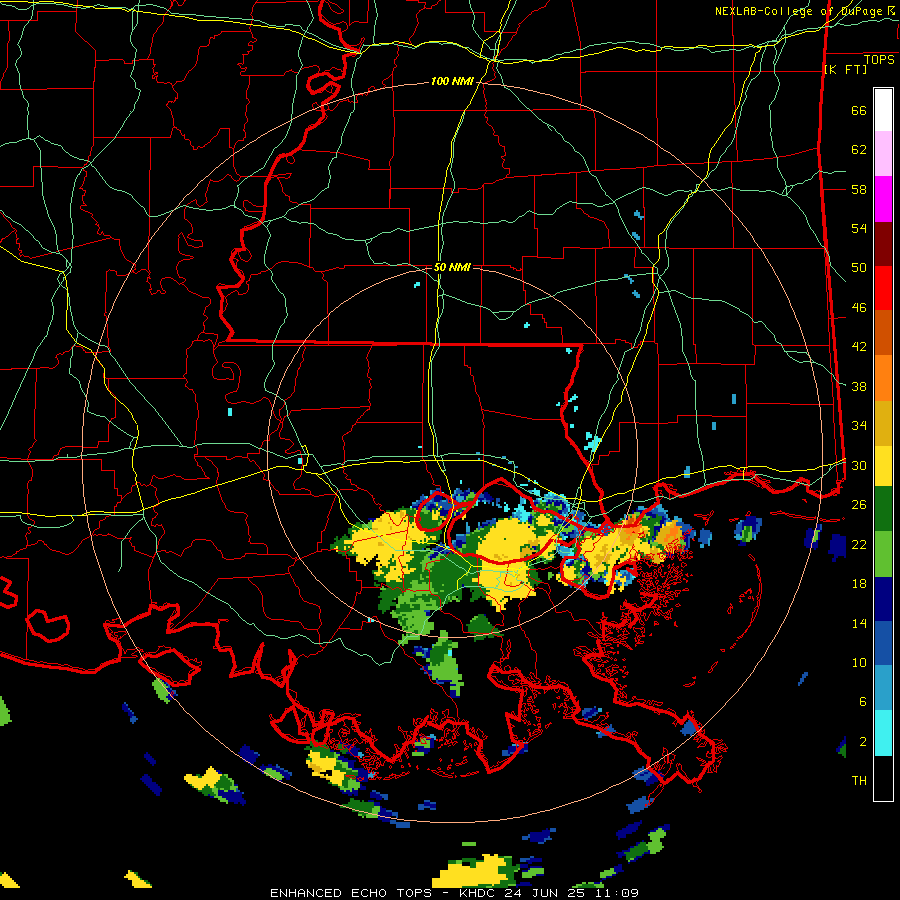Click the '22' scale value
The width and height of the screenshot is (900, 900).
[859, 545]
